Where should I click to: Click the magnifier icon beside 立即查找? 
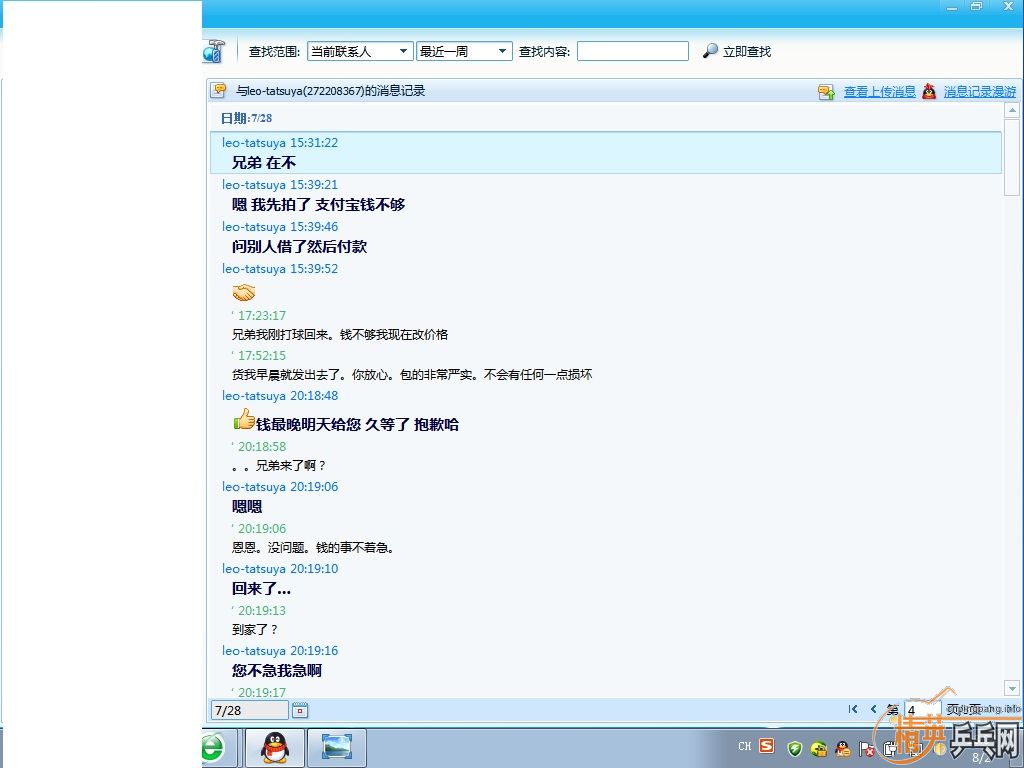pyautogui.click(x=710, y=51)
